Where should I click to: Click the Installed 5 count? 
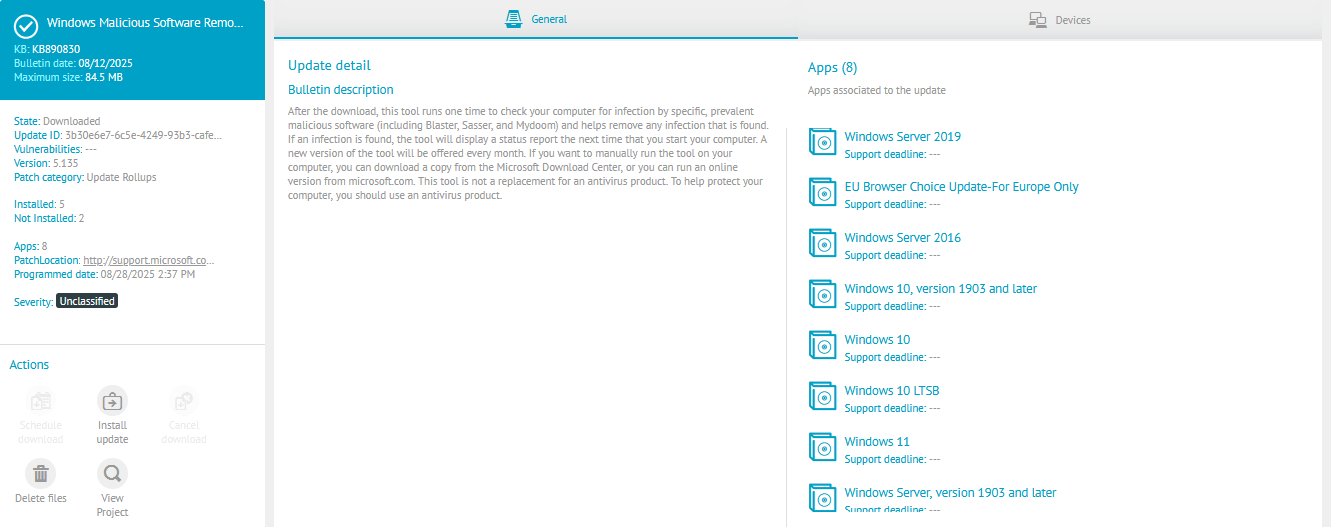39,204
